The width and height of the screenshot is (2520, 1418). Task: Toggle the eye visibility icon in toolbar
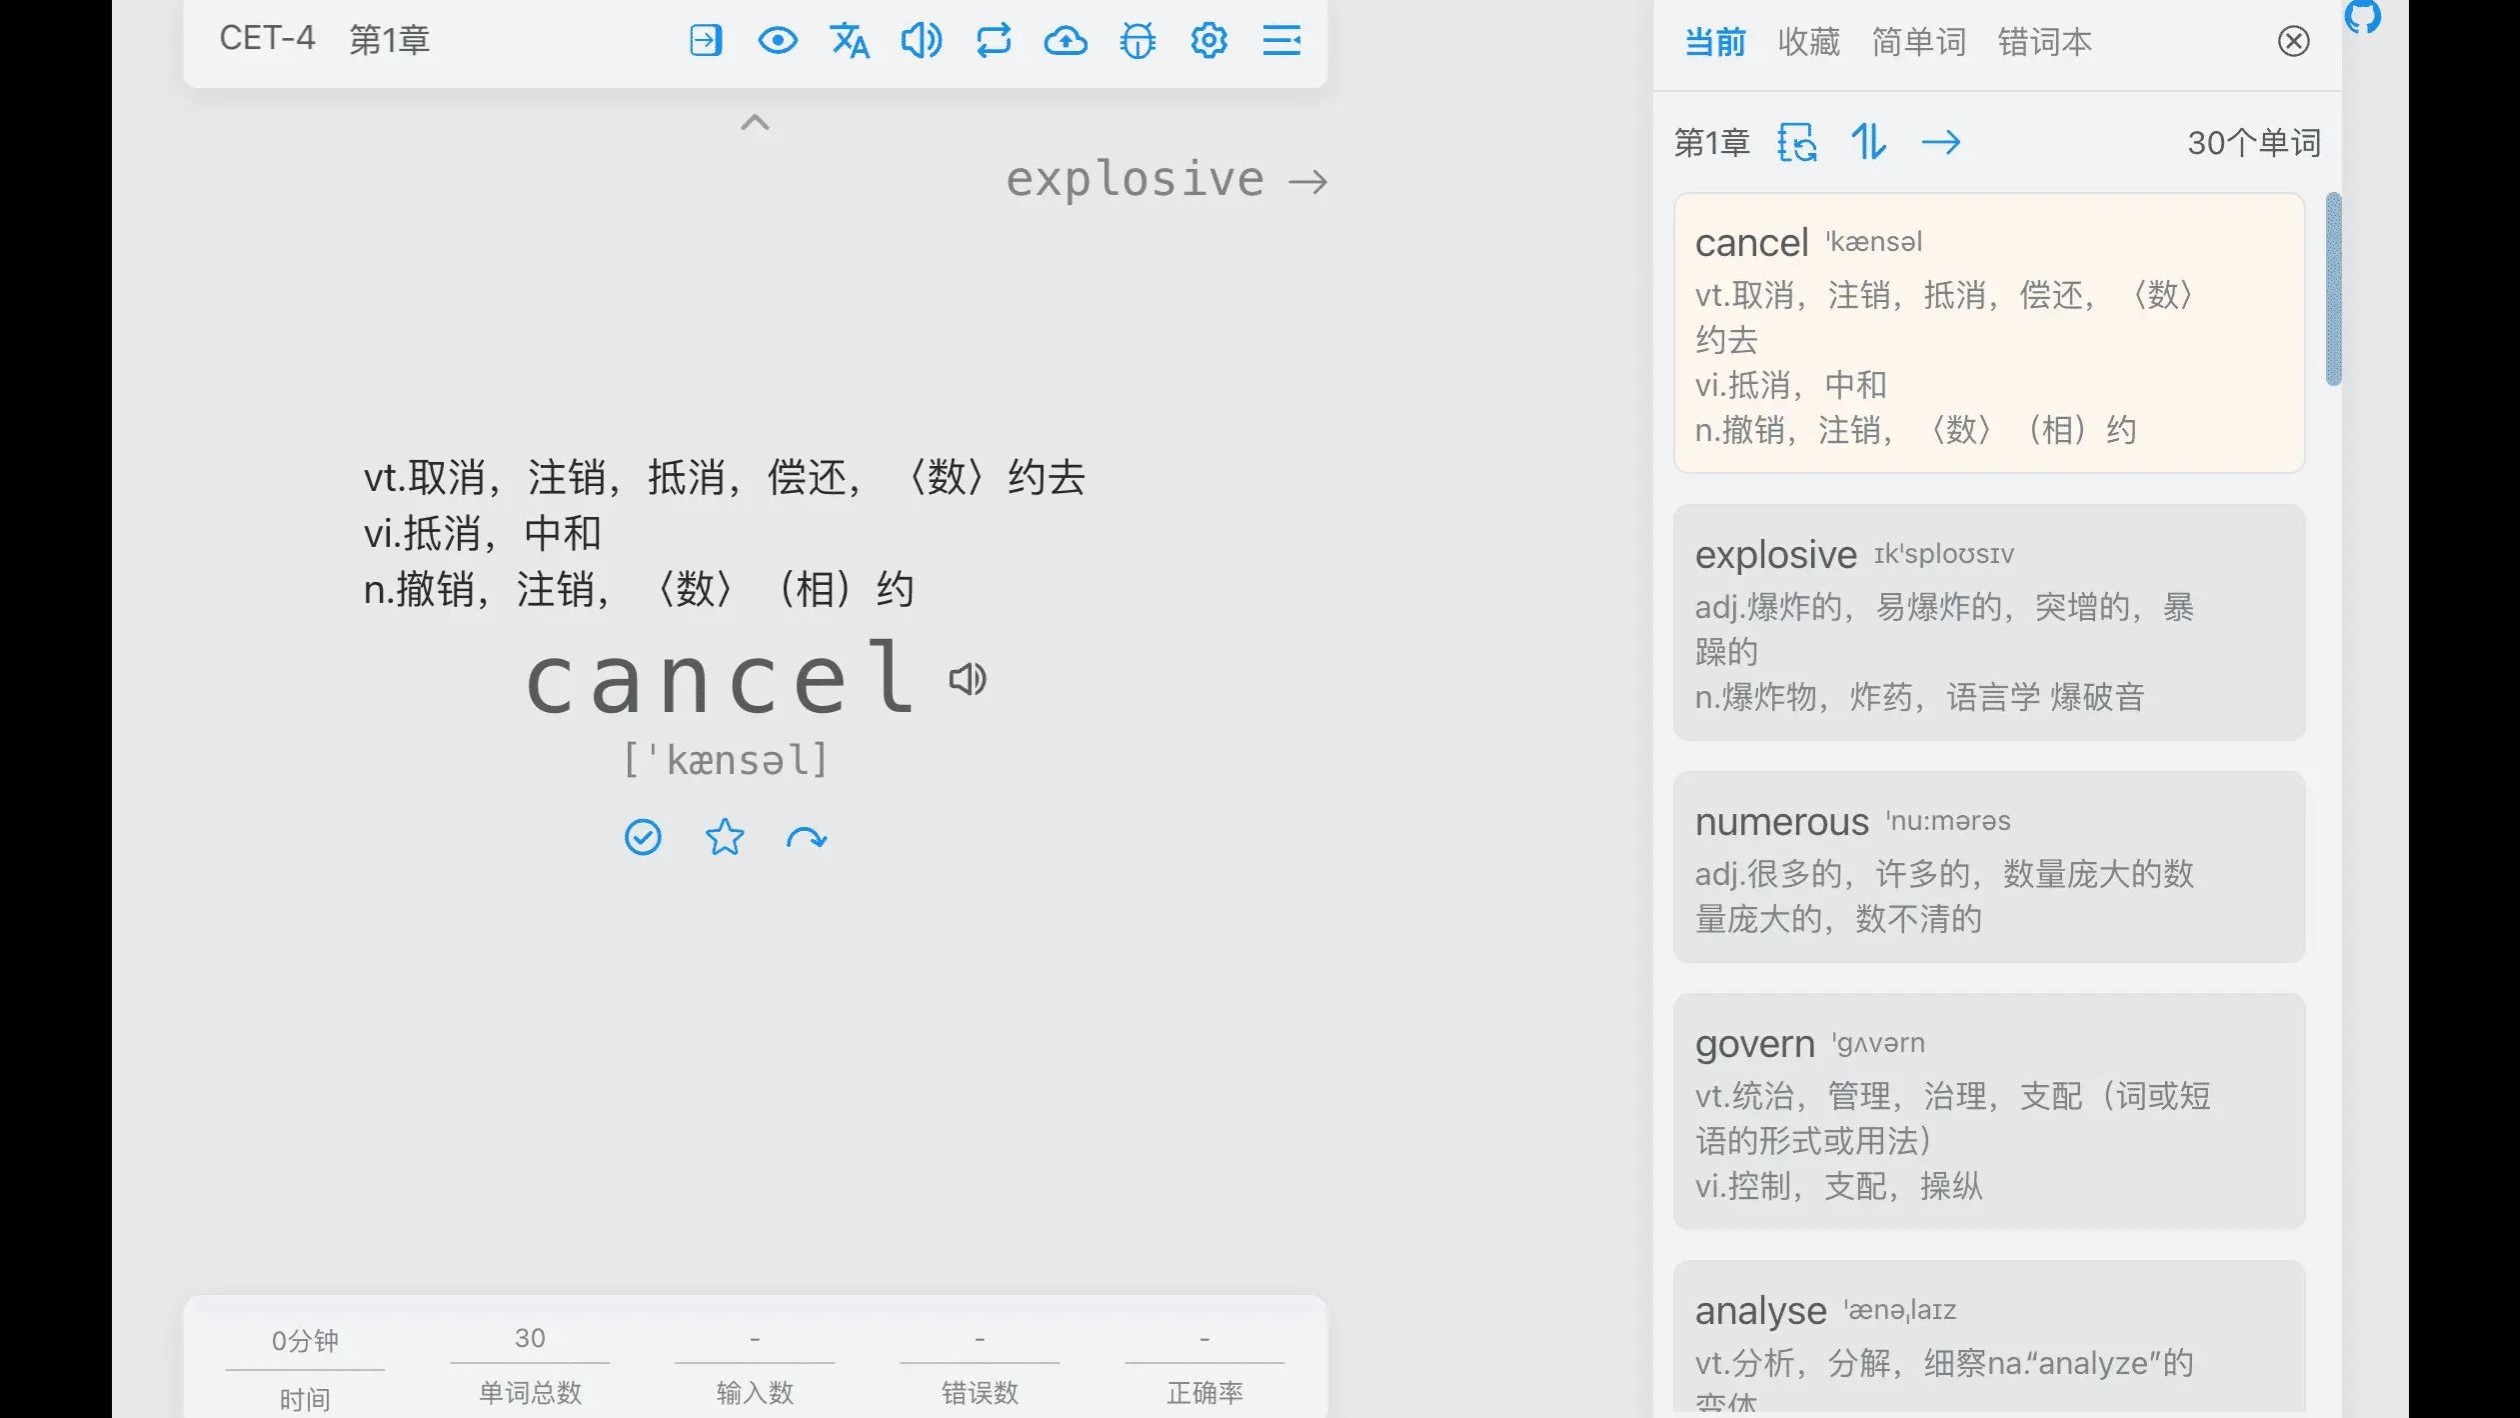(x=777, y=41)
